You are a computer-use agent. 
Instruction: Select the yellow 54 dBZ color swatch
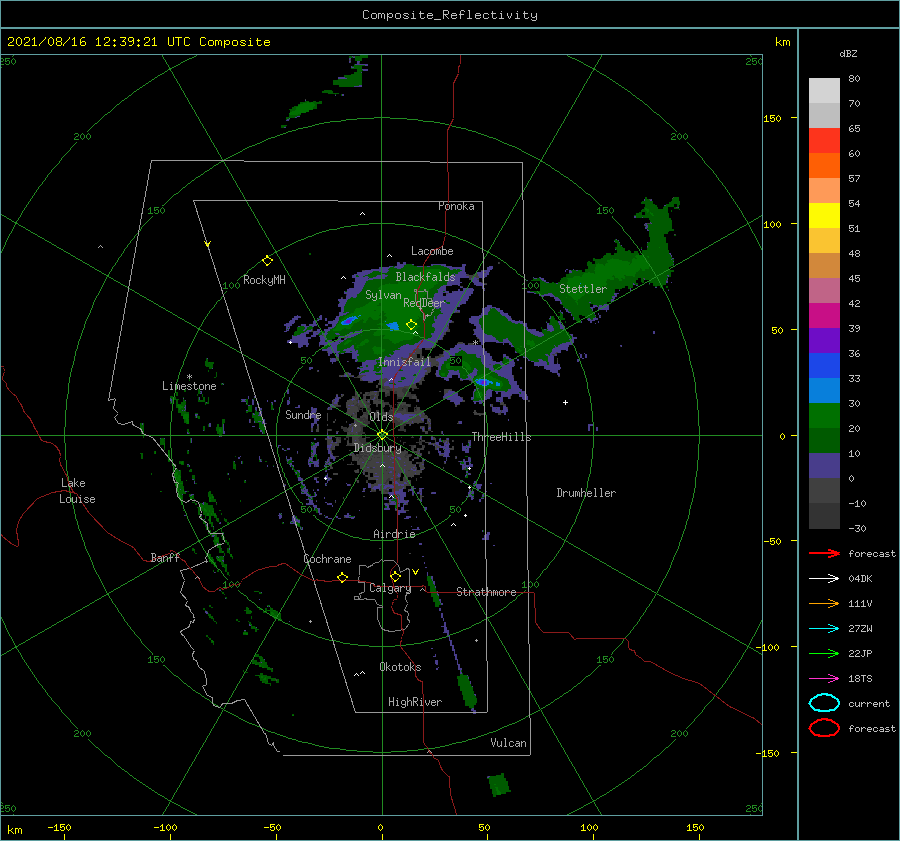click(824, 215)
